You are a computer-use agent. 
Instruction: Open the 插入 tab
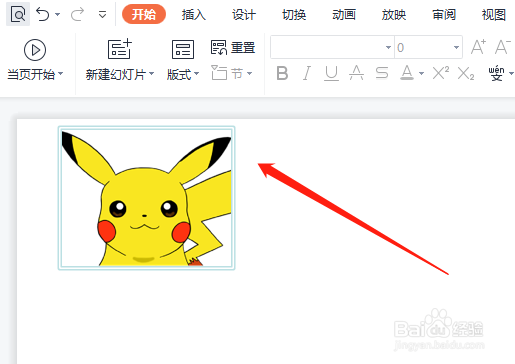[193, 15]
